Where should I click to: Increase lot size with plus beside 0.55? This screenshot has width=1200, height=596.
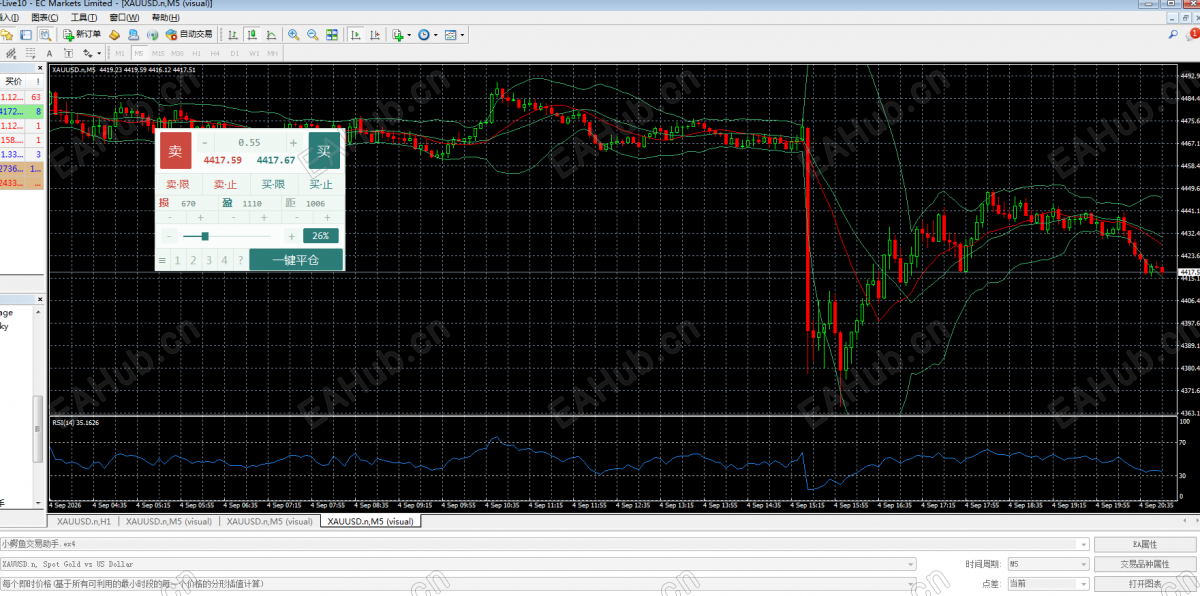click(294, 142)
